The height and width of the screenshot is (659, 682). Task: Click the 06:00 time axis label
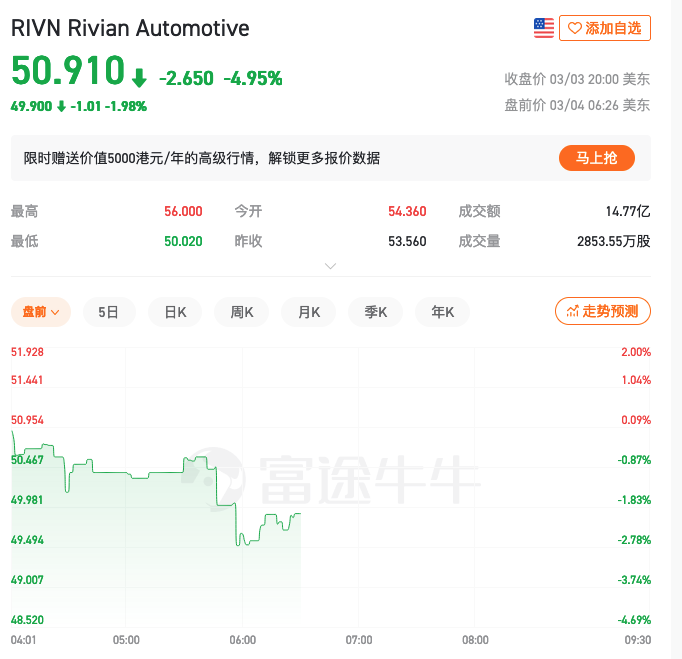click(243, 640)
